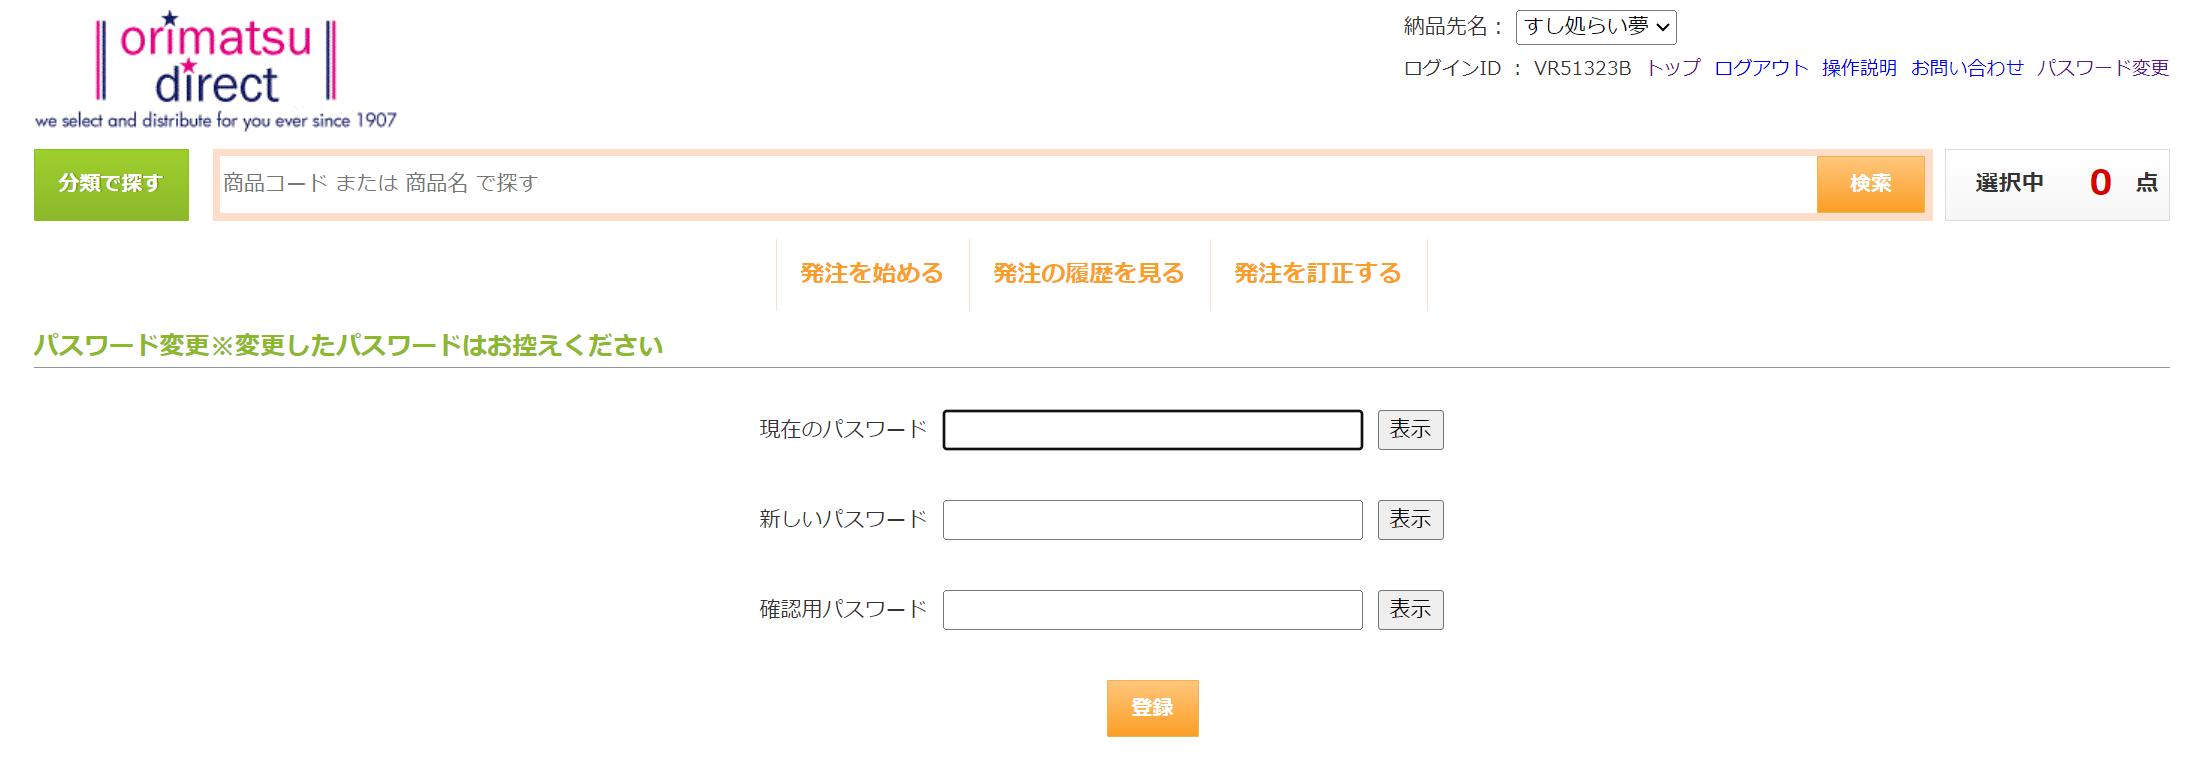The height and width of the screenshot is (783, 2197).
Task: Open the 操作説明 help link
Action: (1859, 68)
